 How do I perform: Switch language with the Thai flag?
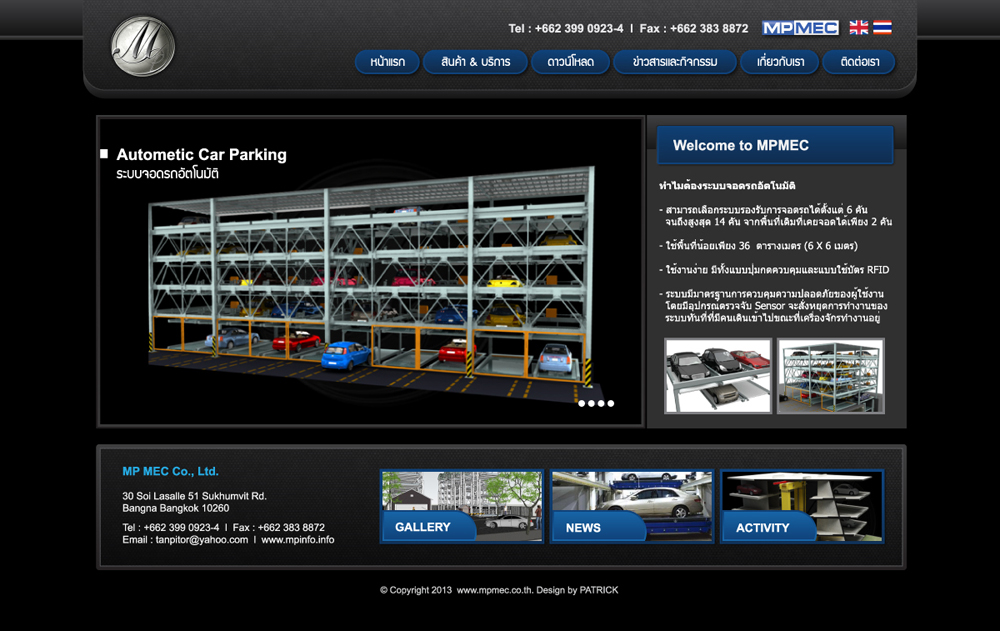point(882,27)
